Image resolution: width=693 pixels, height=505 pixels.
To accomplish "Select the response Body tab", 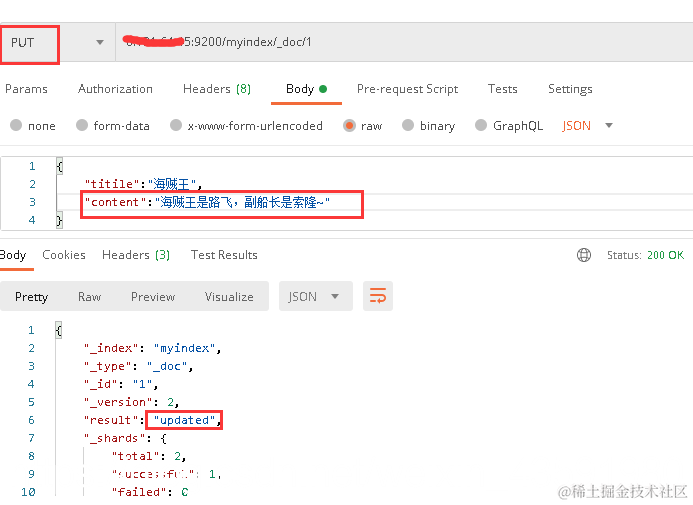I will 13,255.
